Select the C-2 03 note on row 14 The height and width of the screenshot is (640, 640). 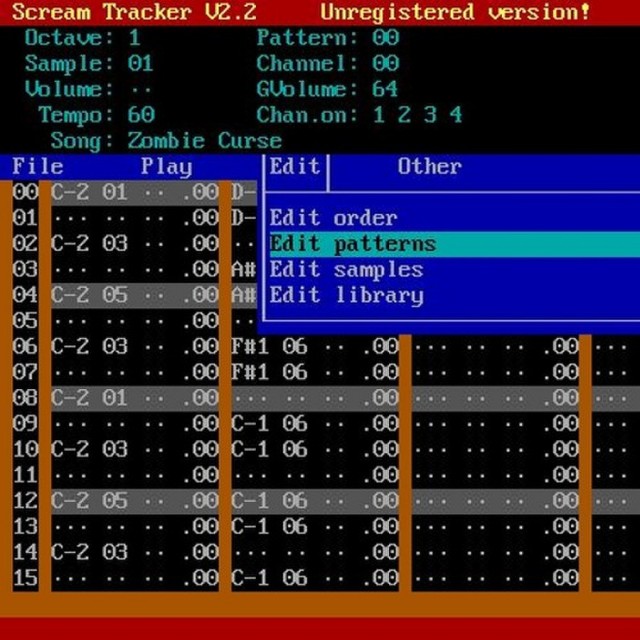(89, 552)
